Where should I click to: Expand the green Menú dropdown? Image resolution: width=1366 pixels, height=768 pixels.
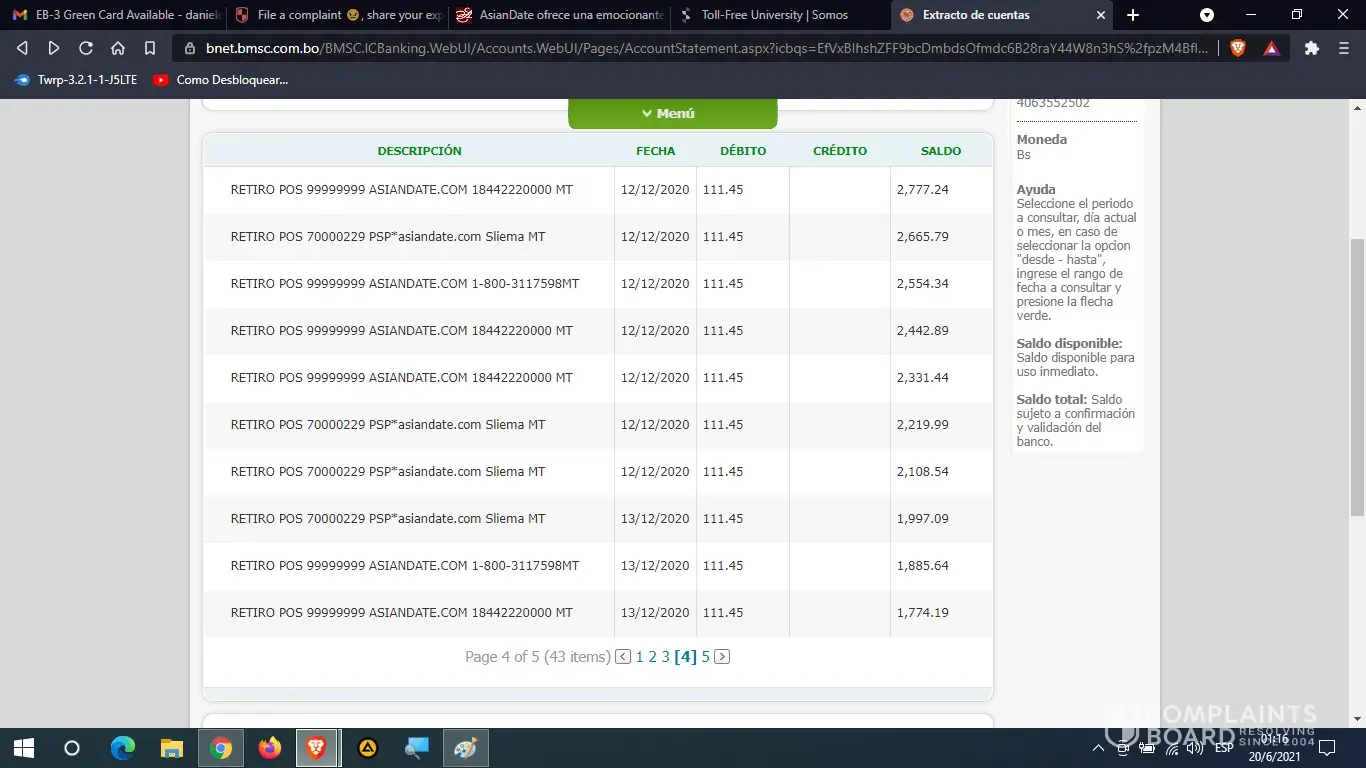tap(672, 114)
